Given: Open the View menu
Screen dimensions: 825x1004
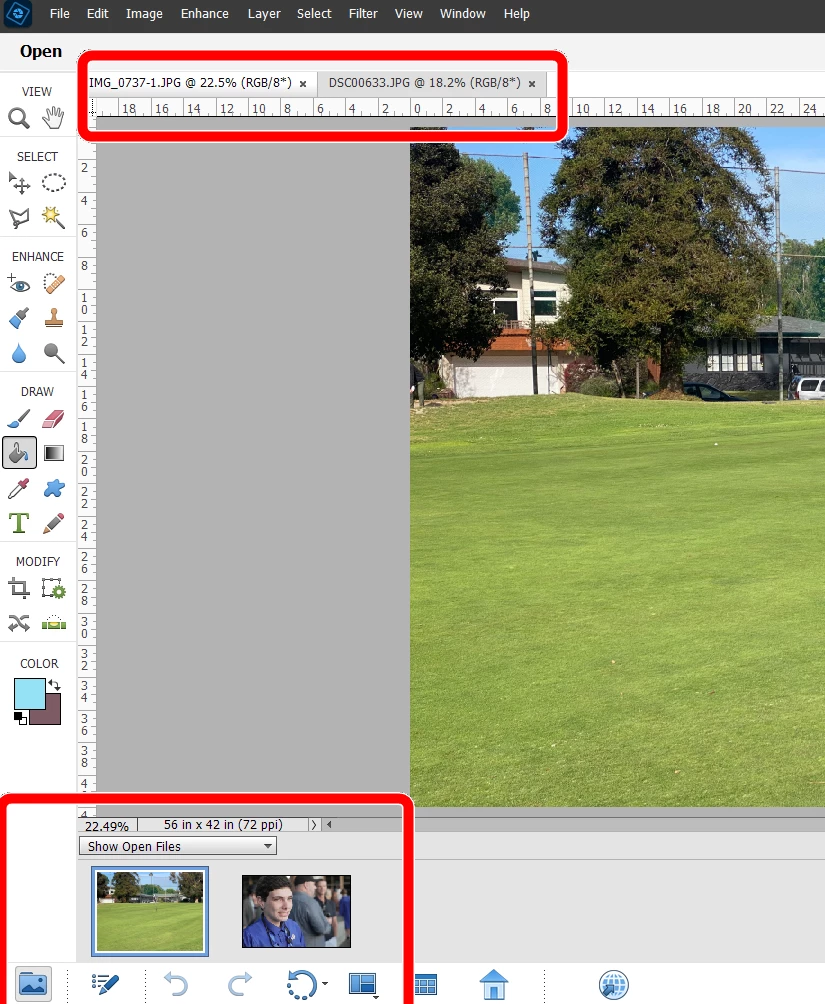Looking at the screenshot, I should point(409,13).
